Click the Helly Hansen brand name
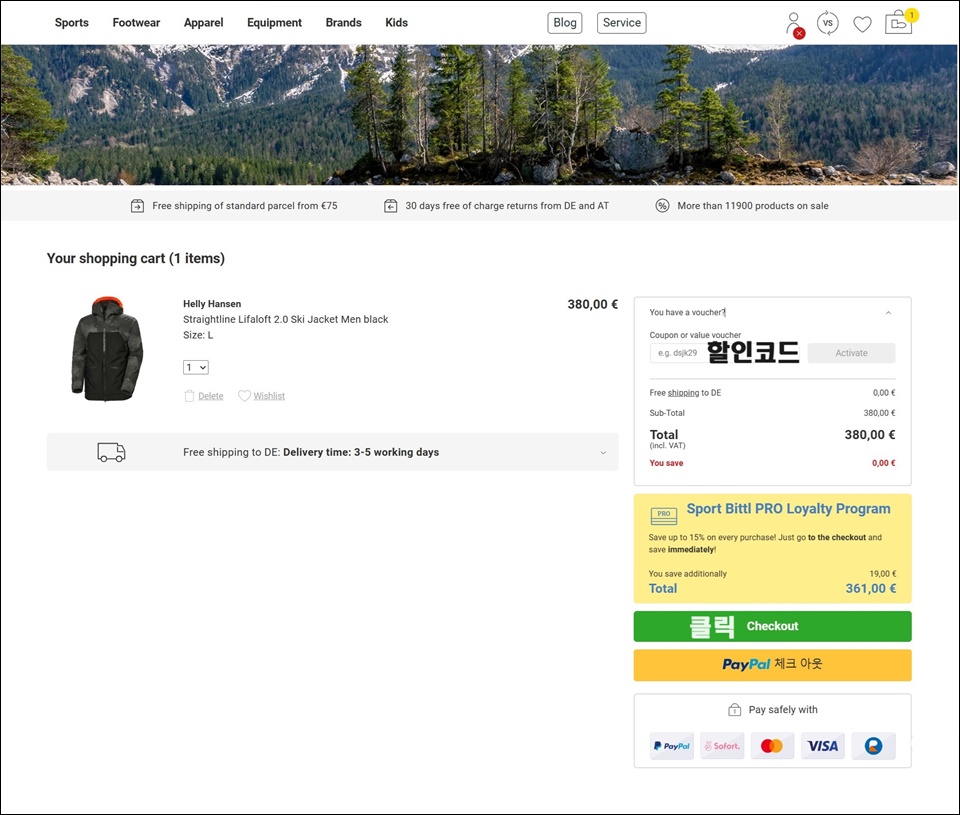Viewport: 960px width, 815px height. [x=212, y=304]
